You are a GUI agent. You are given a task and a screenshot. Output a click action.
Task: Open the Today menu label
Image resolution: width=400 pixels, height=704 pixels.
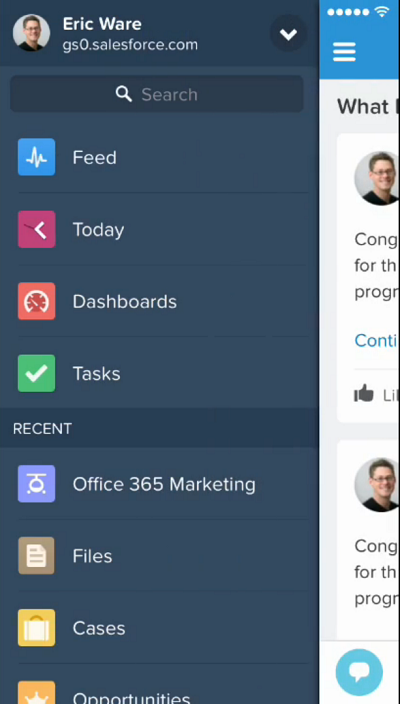coord(98,230)
